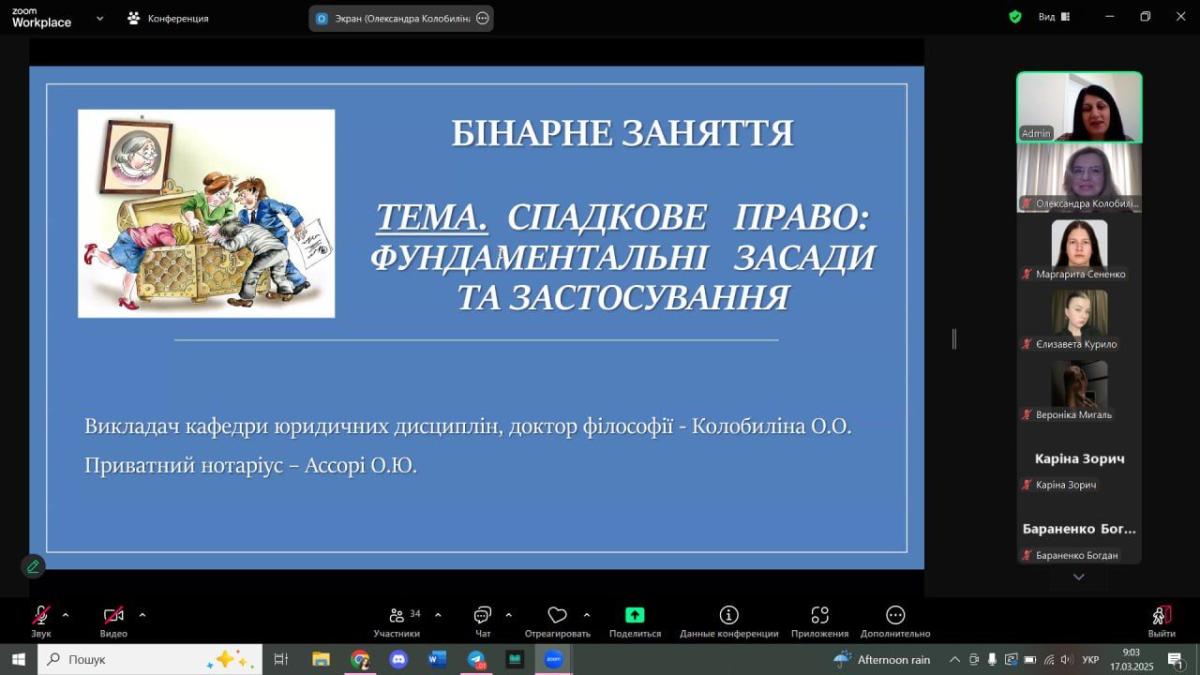Switch the УКР keyboard language indicator
This screenshot has width=1200, height=675.
[x=1091, y=659]
